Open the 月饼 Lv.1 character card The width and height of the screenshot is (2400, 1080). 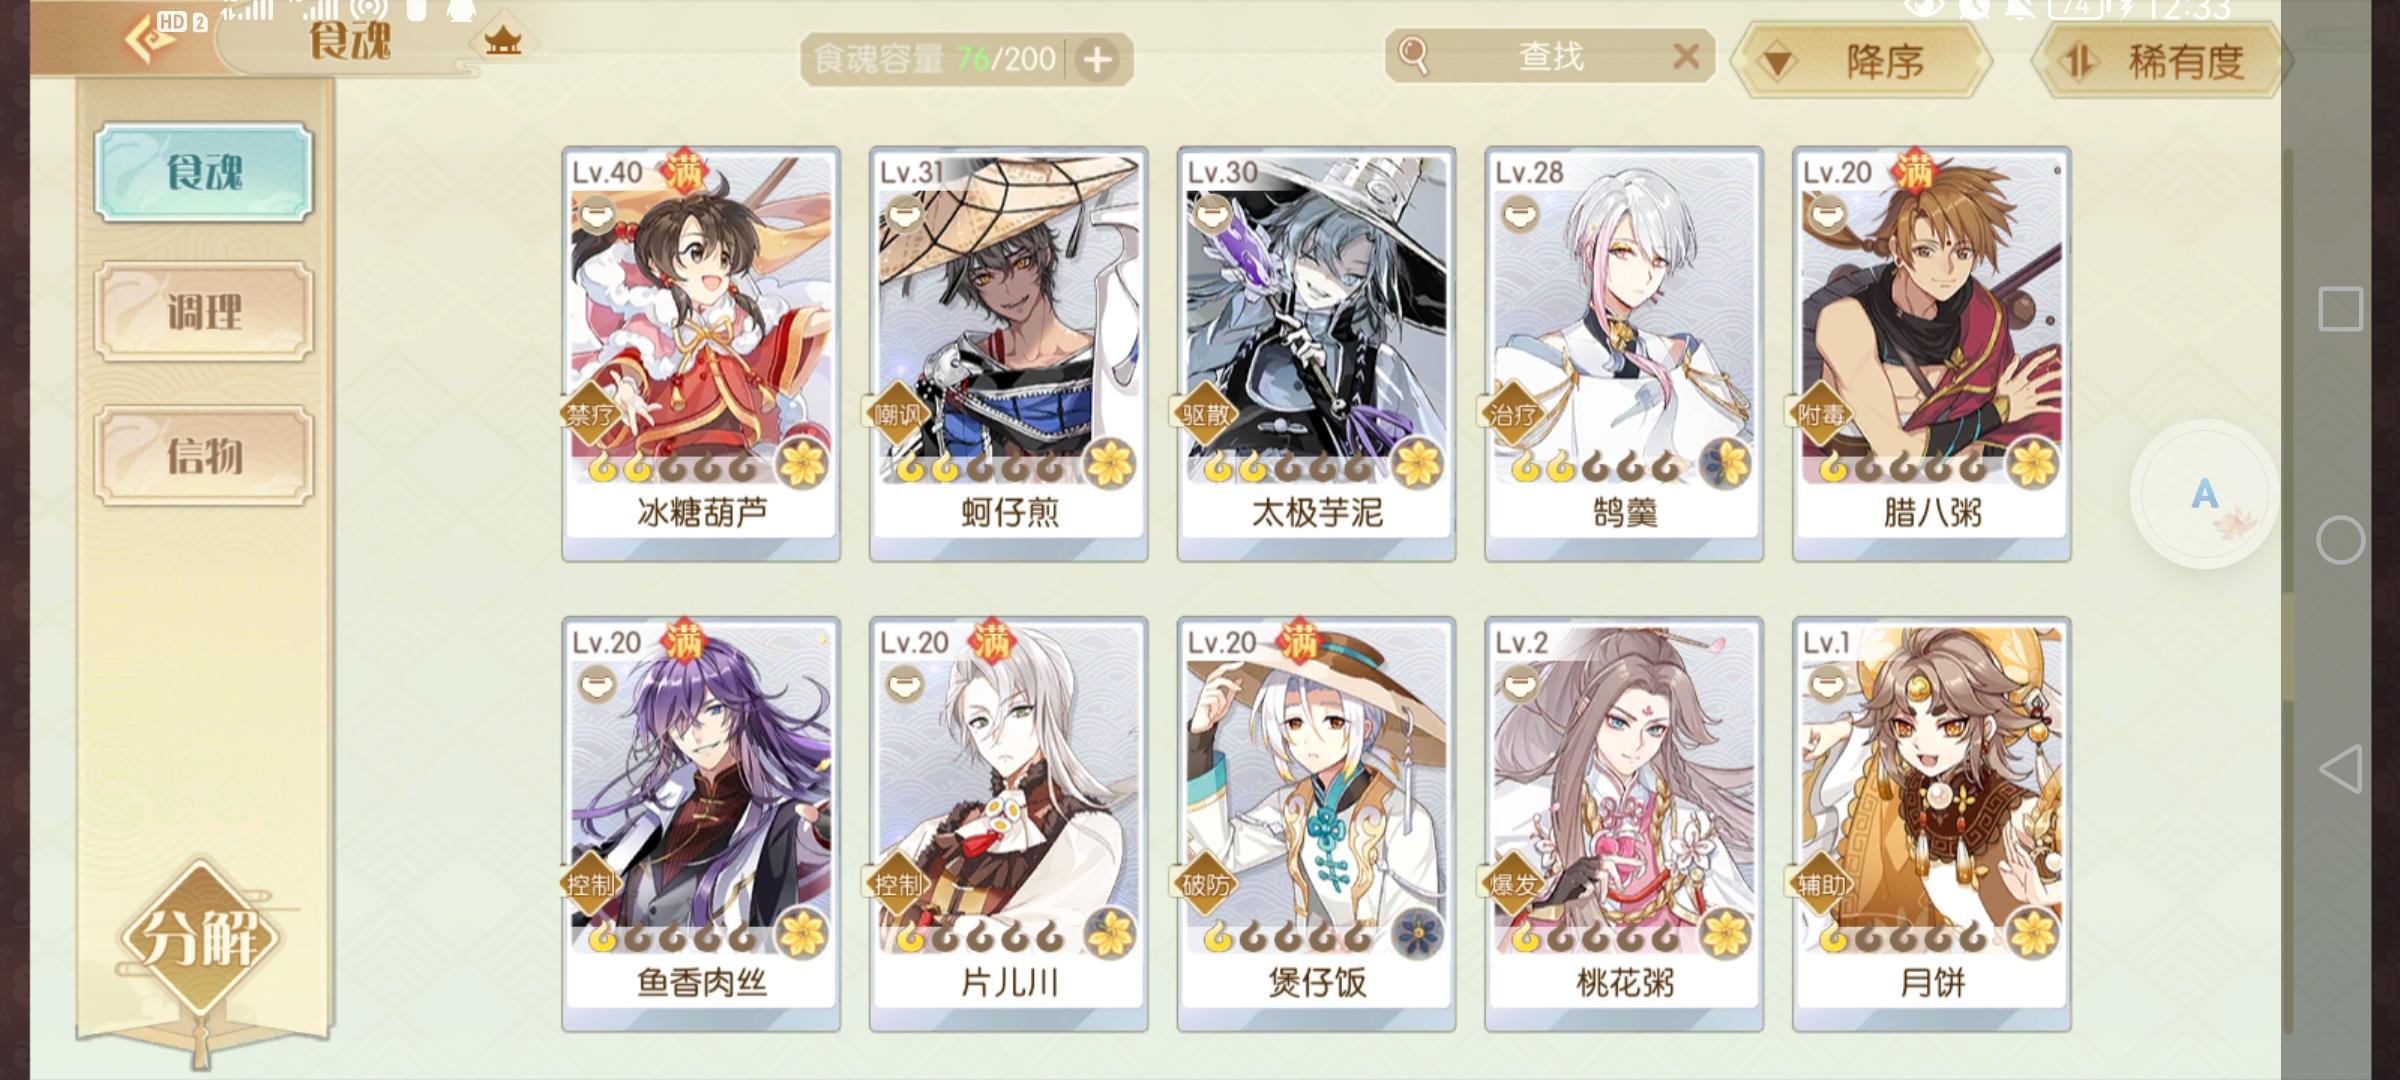pyautogui.click(x=1931, y=824)
